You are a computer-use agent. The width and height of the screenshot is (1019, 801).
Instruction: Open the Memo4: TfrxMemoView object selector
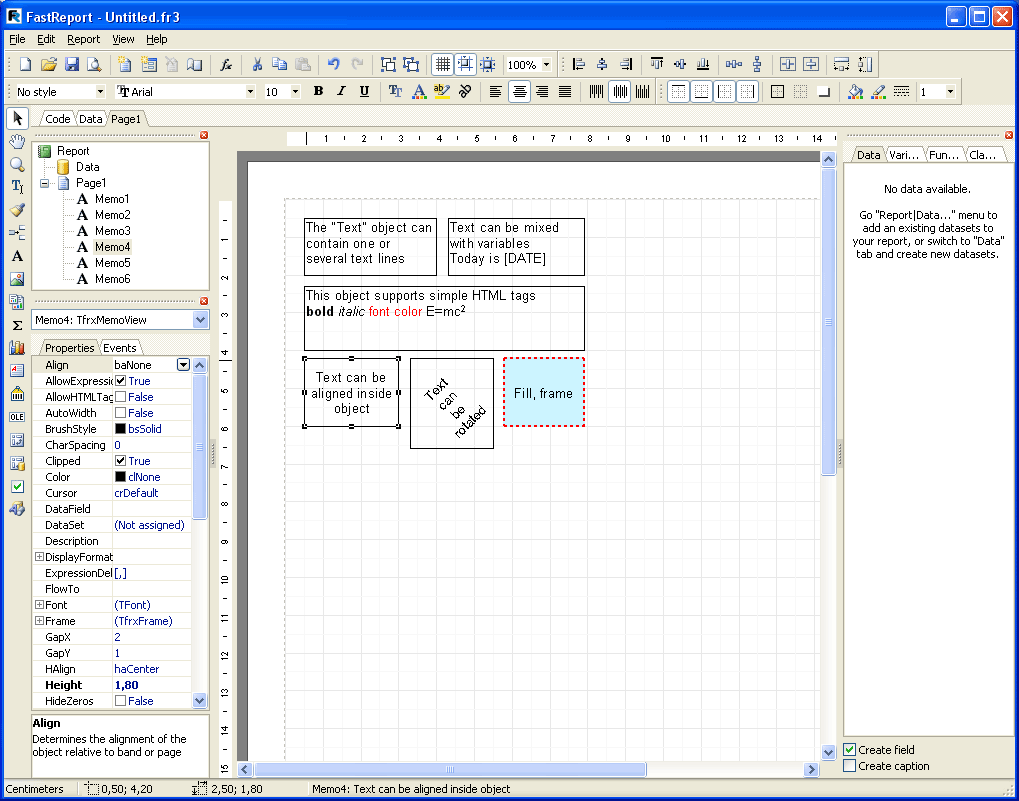point(200,320)
